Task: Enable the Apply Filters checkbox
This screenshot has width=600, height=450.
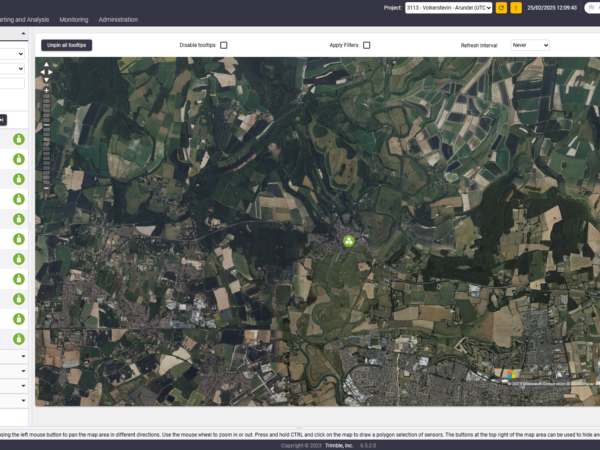Action: pyautogui.click(x=367, y=45)
